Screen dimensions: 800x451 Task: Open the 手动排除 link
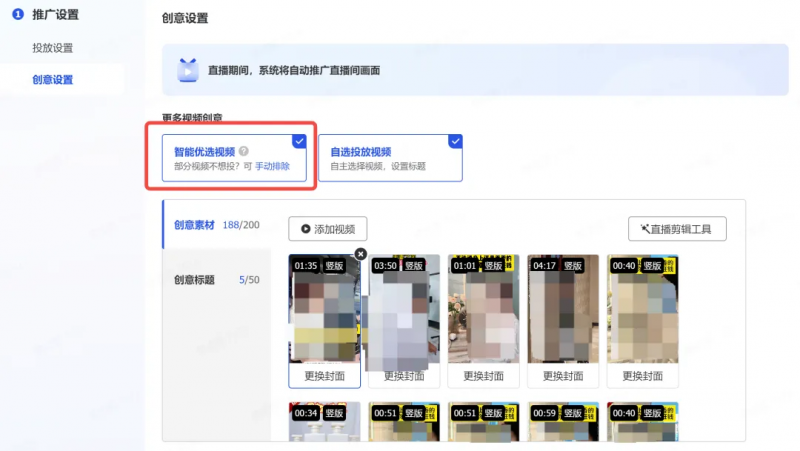click(x=272, y=166)
